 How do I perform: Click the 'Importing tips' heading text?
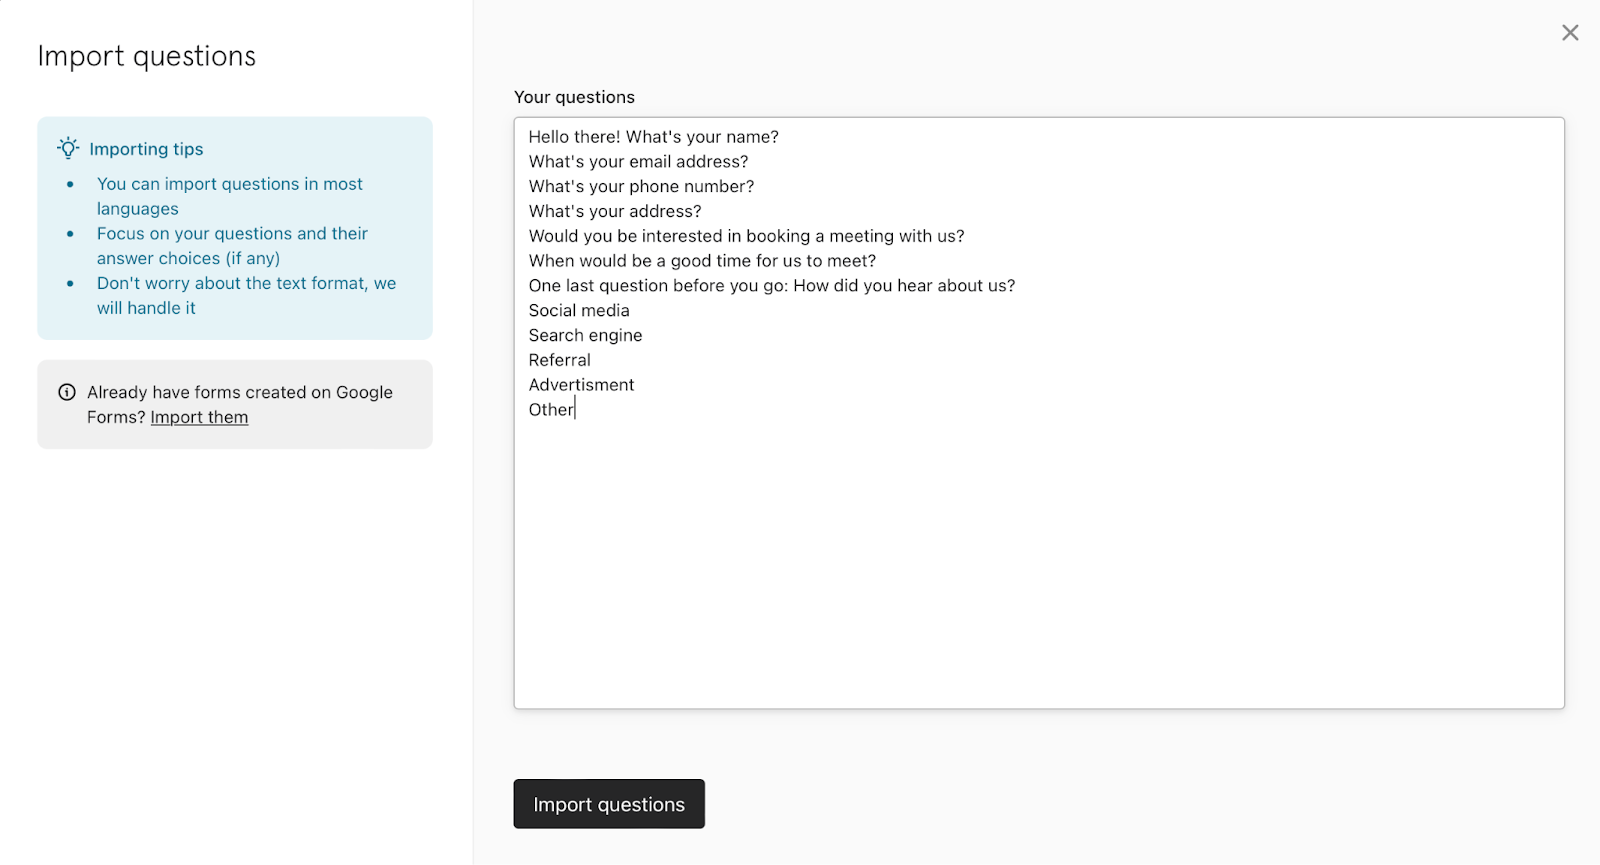146,149
